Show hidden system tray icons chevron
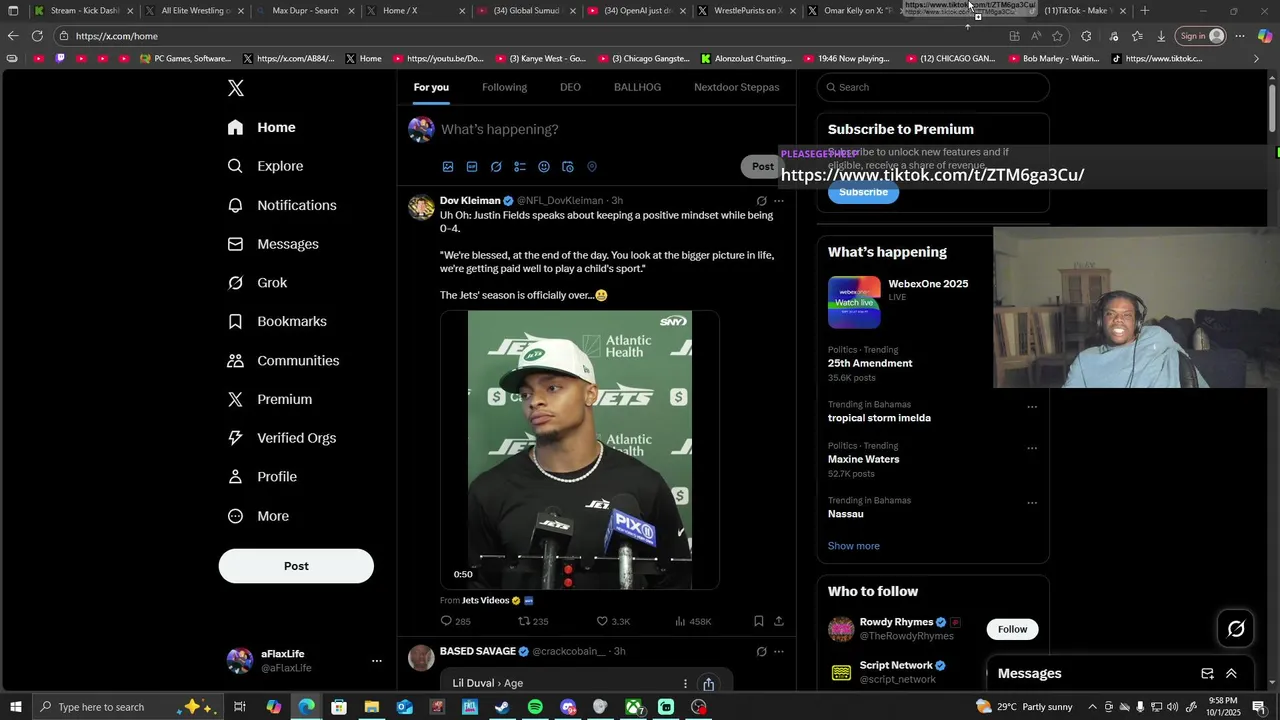The width and height of the screenshot is (1280, 720). 1092,707
